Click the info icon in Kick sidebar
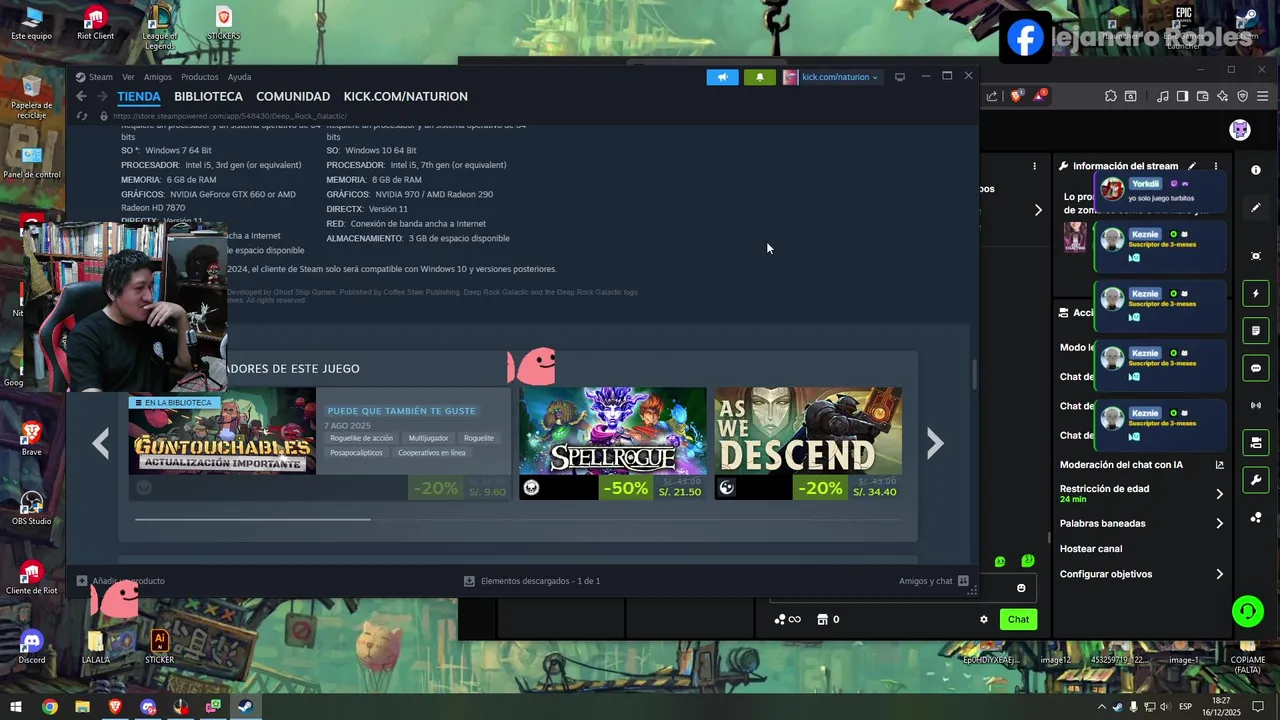Image resolution: width=1280 pixels, height=720 pixels. click(1256, 170)
